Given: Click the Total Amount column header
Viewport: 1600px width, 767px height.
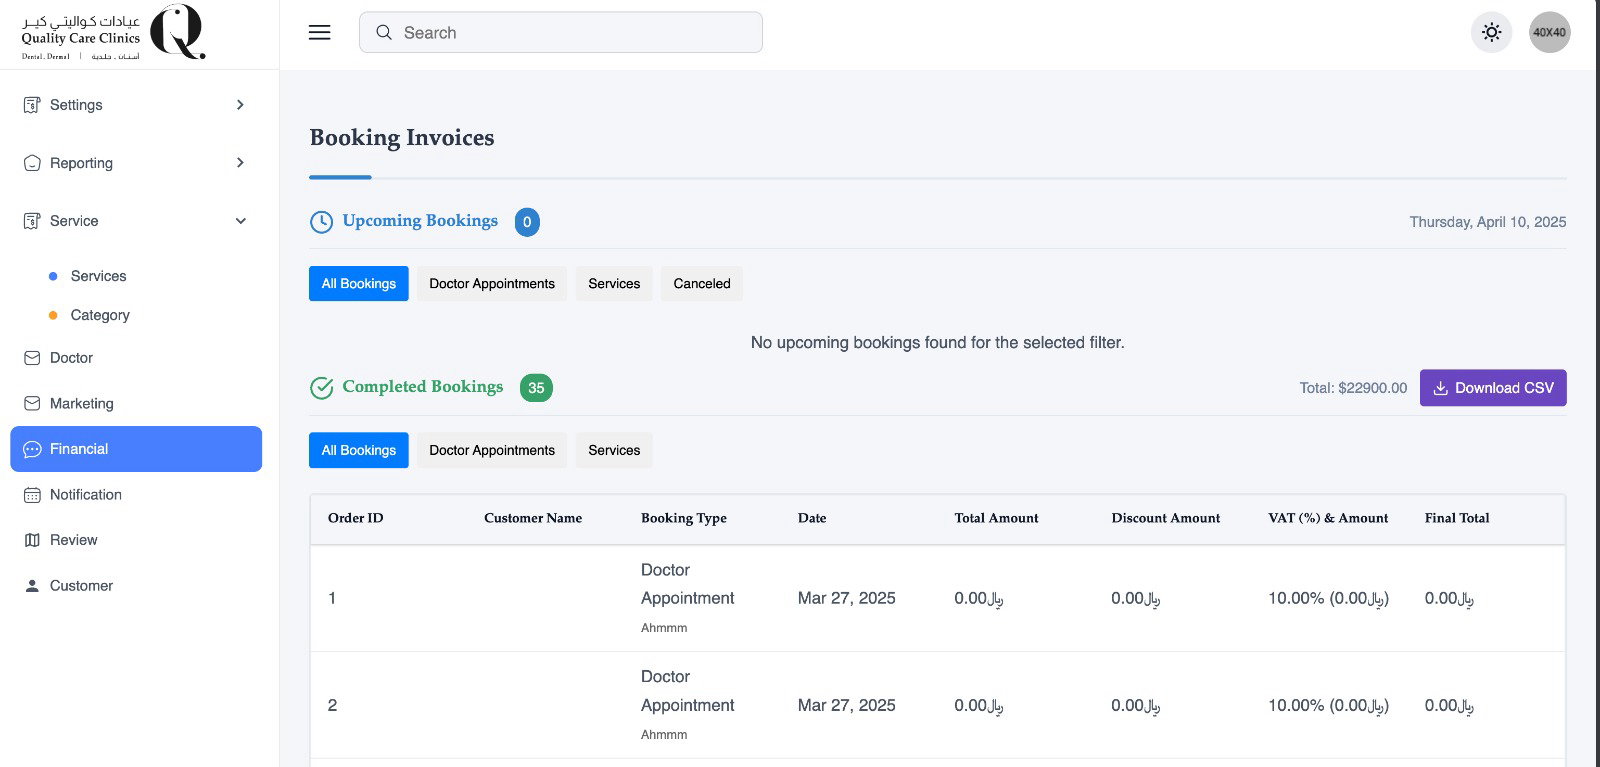Looking at the screenshot, I should pyautogui.click(x=996, y=518).
